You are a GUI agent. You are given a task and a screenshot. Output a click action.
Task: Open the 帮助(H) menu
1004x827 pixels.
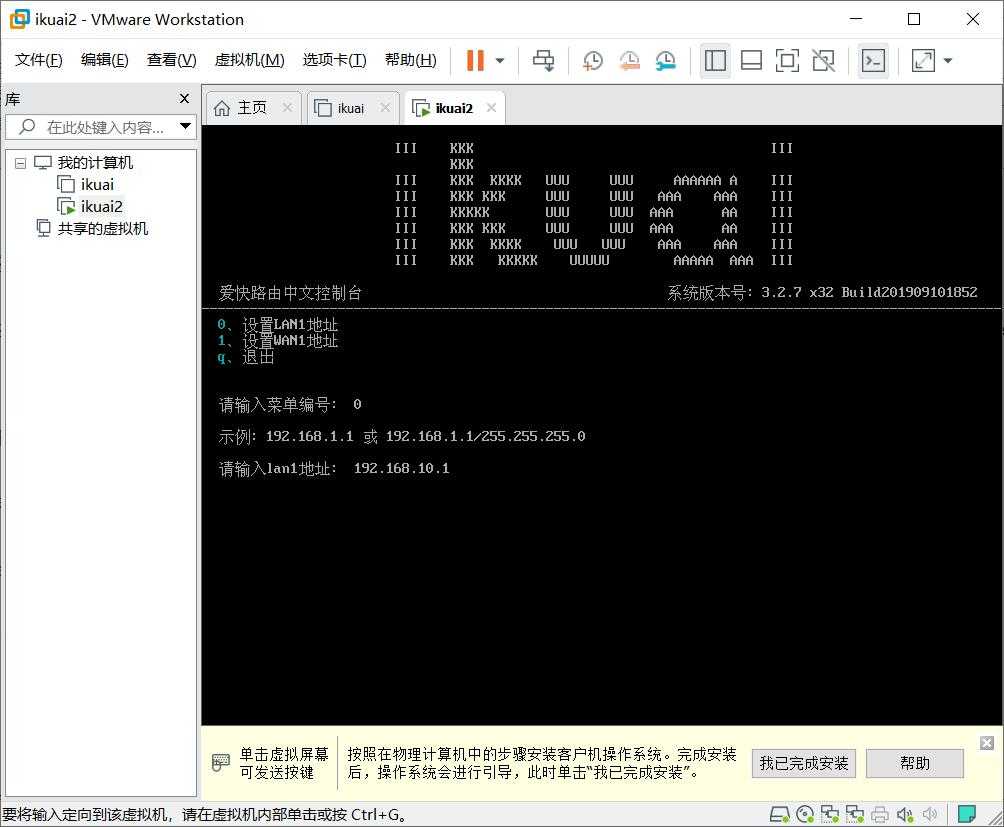410,60
